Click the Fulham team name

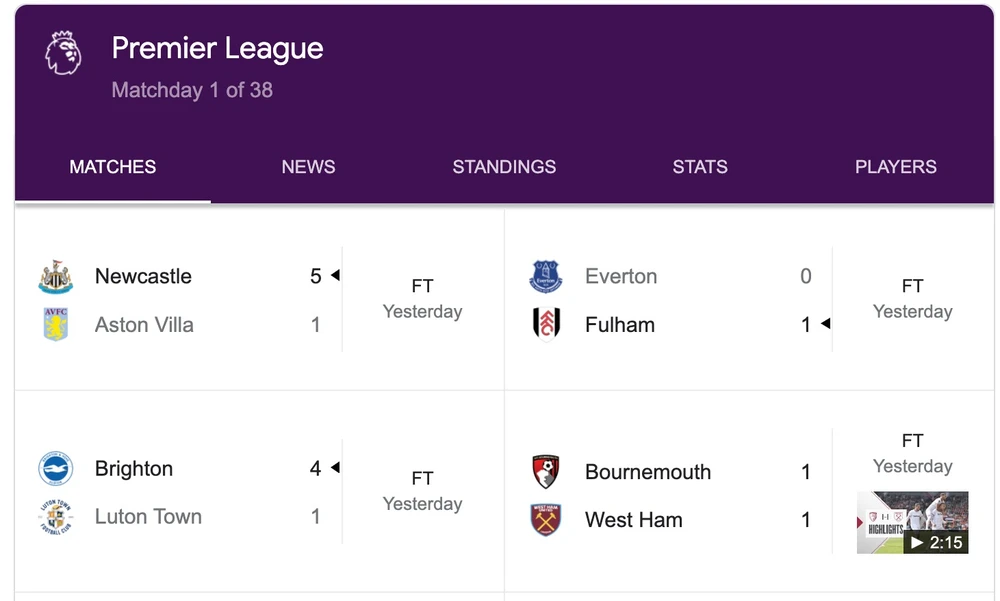tap(620, 325)
